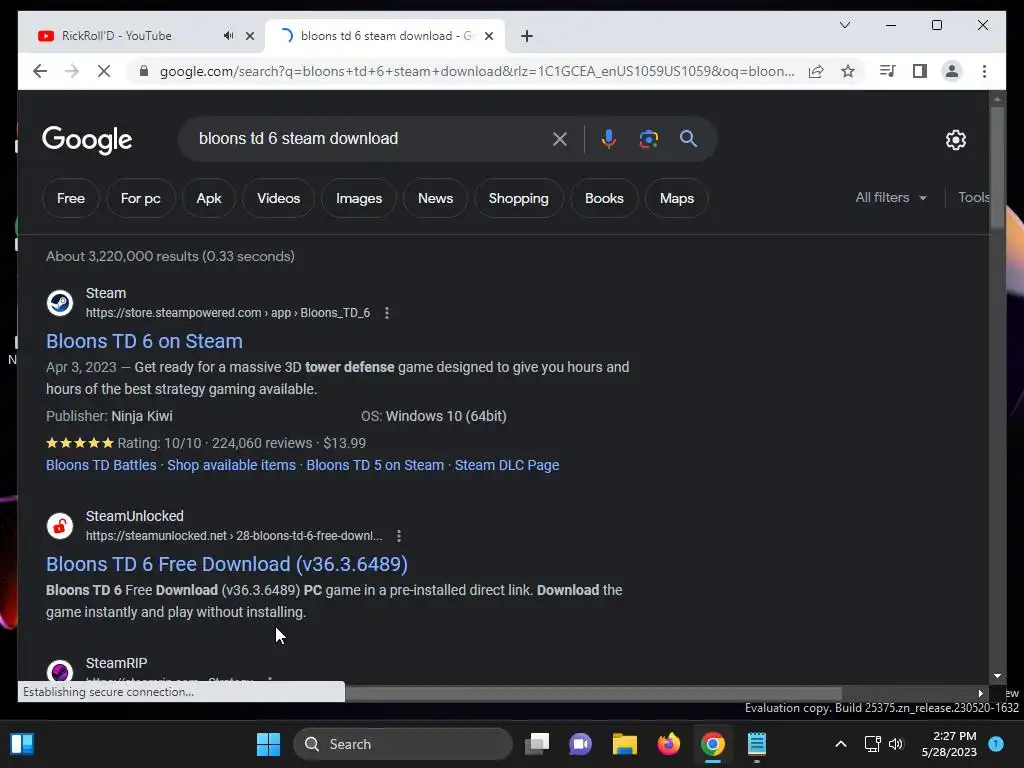Image resolution: width=1024 pixels, height=768 pixels.
Task: Open the taskbar Search box
Action: pyautogui.click(x=403, y=744)
